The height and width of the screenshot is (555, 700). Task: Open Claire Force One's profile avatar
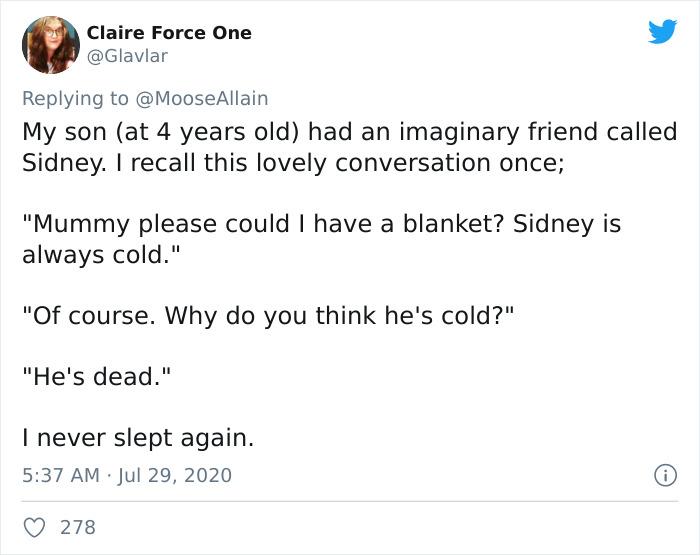(49, 45)
